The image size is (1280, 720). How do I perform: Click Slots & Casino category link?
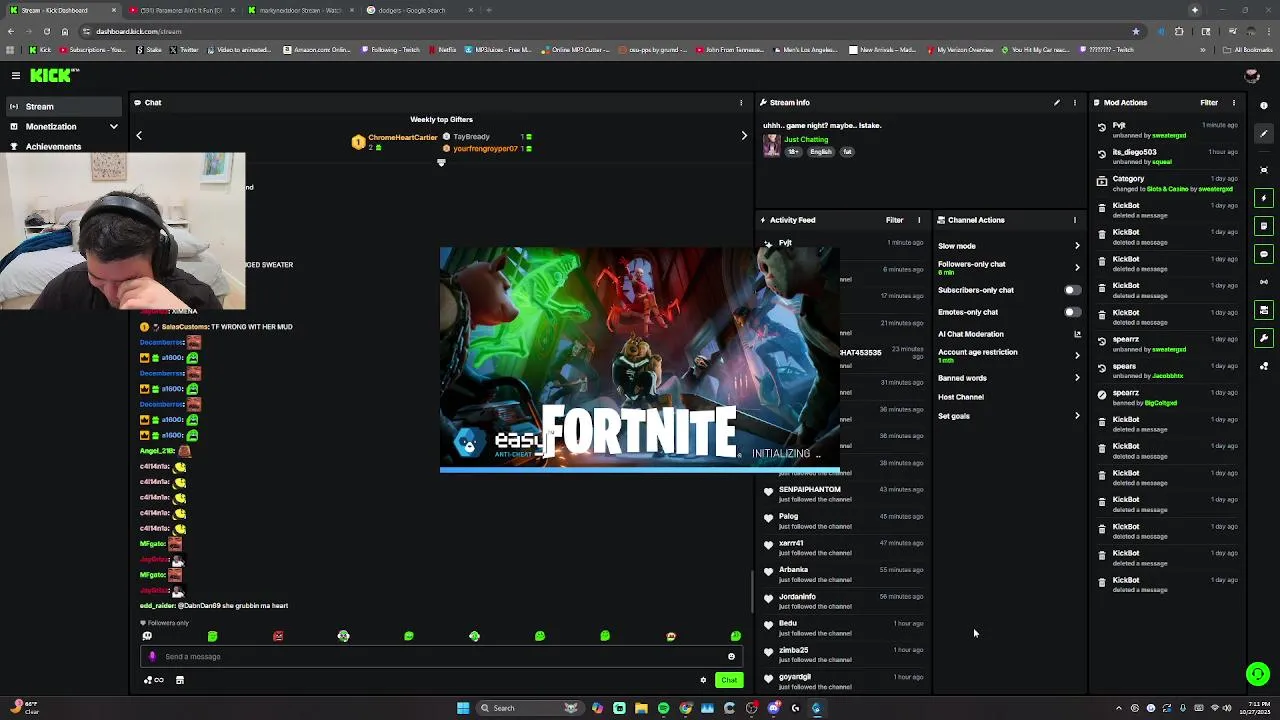tap(1168, 189)
